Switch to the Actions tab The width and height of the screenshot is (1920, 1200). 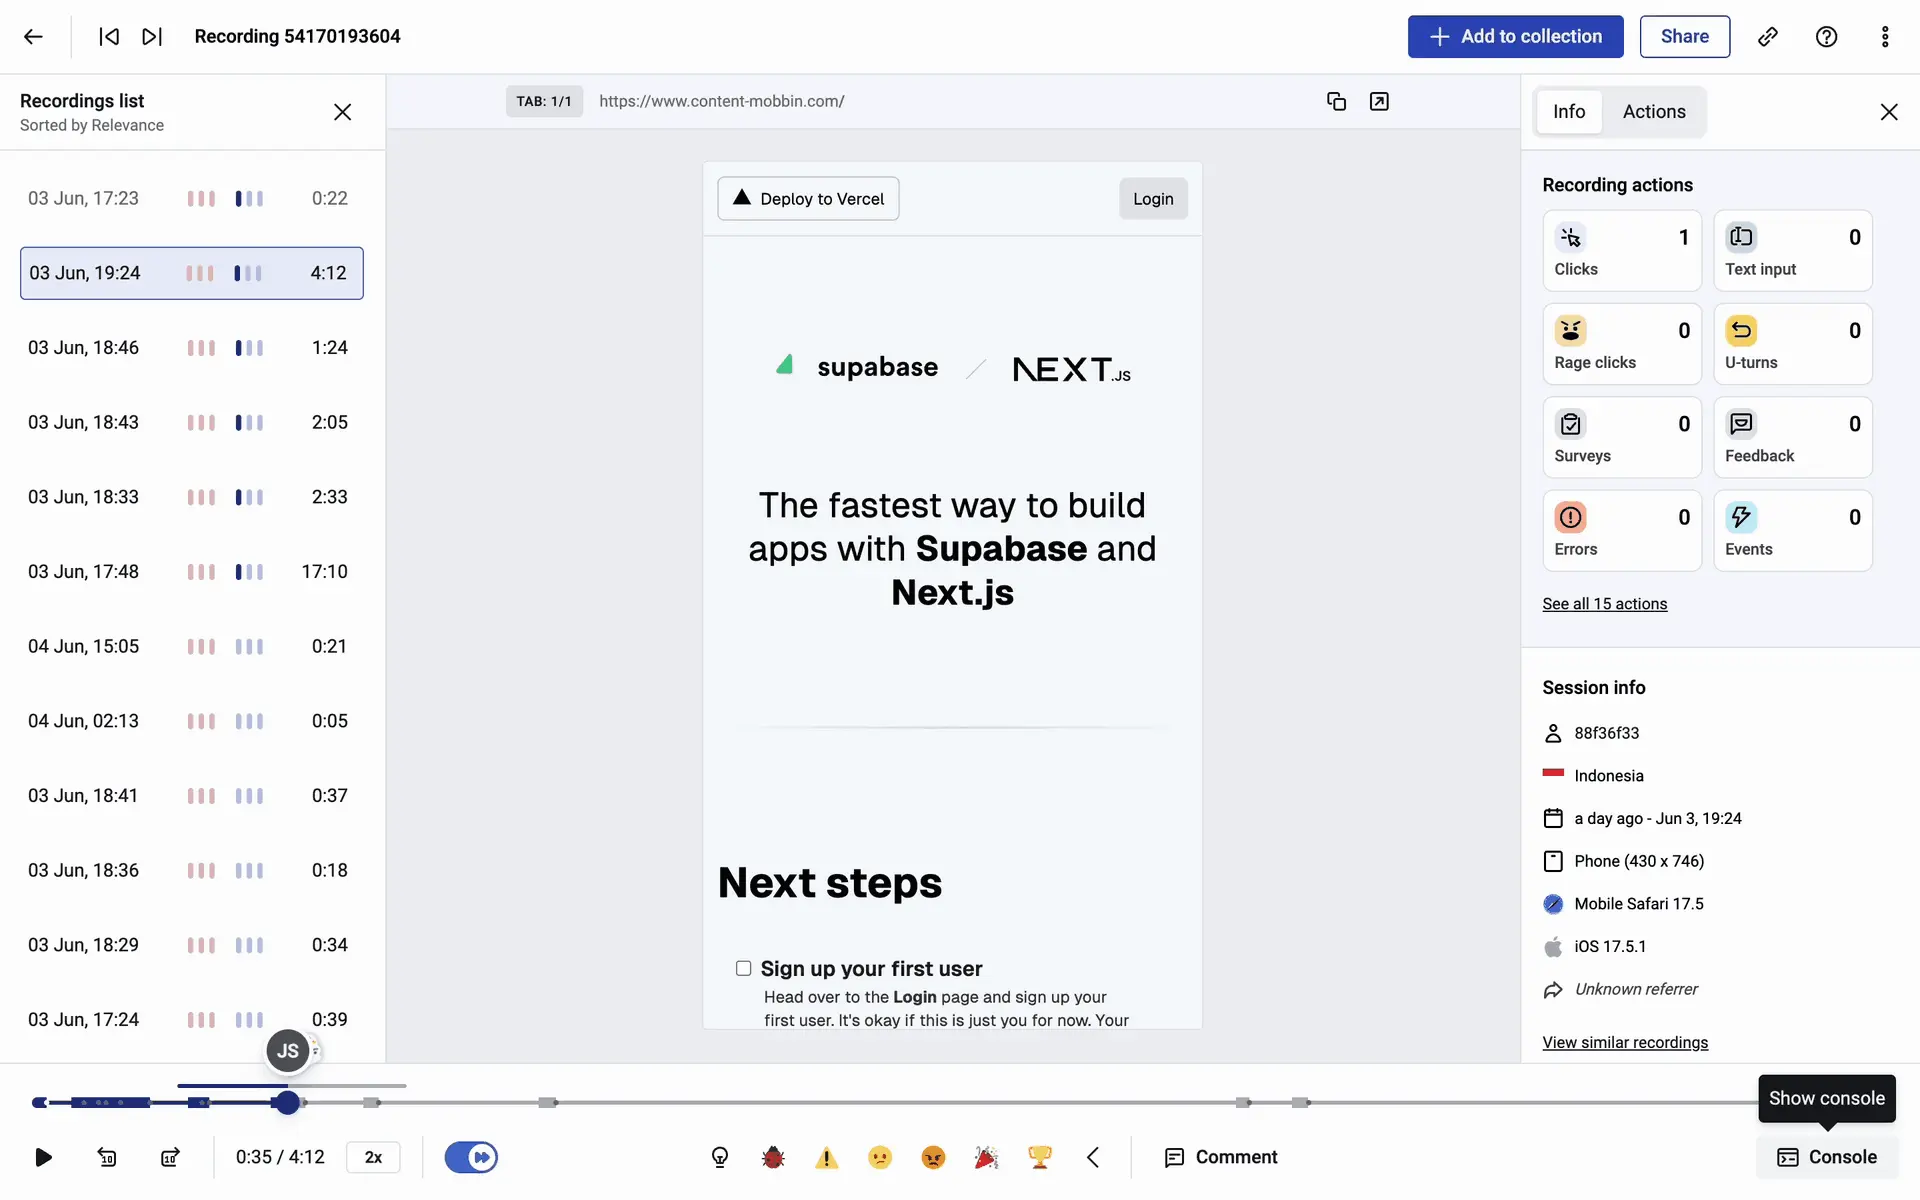1654,112
